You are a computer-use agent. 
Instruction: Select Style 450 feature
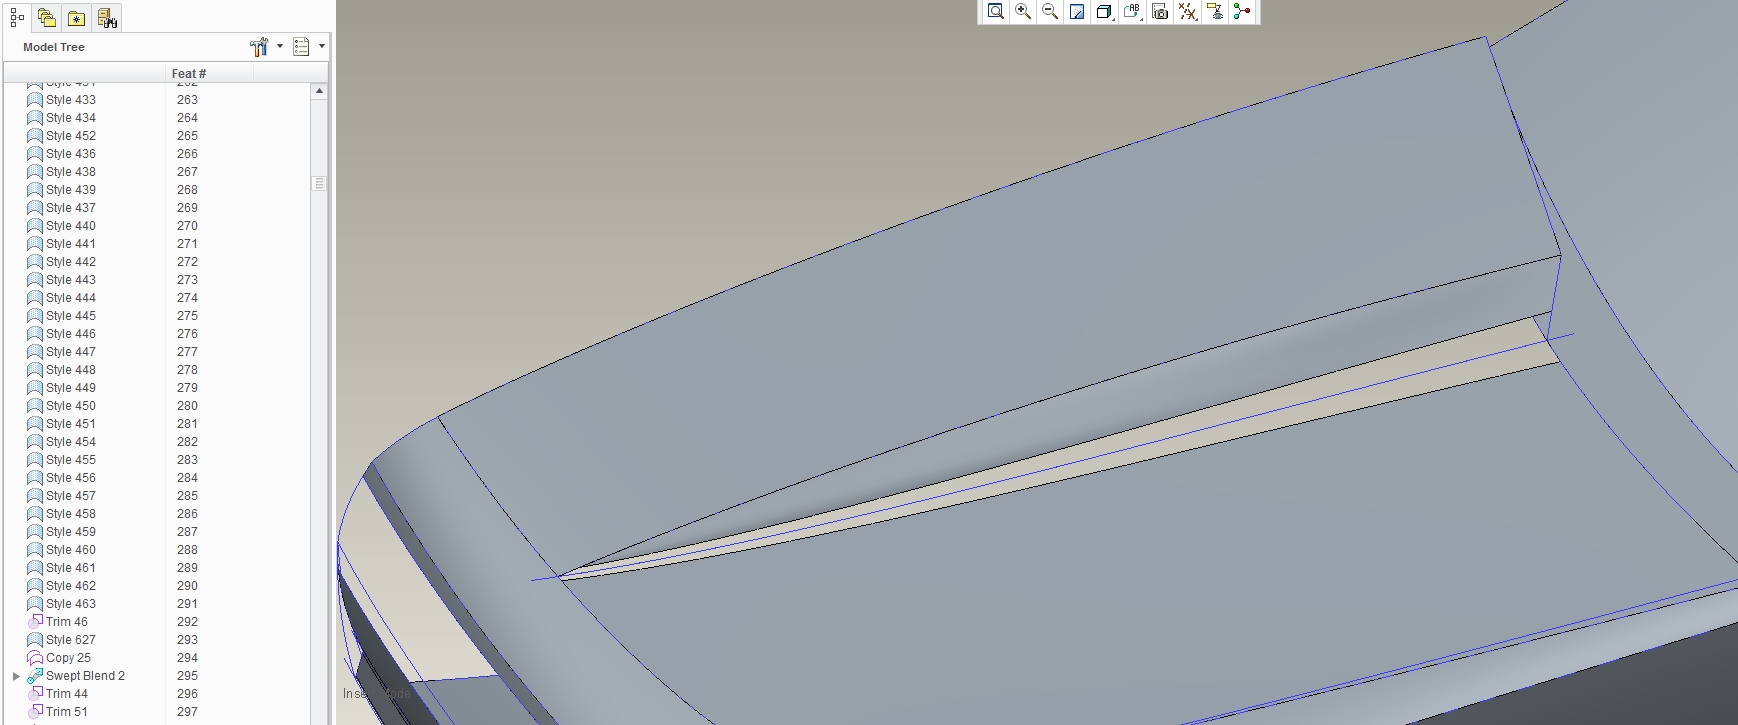[x=71, y=406]
